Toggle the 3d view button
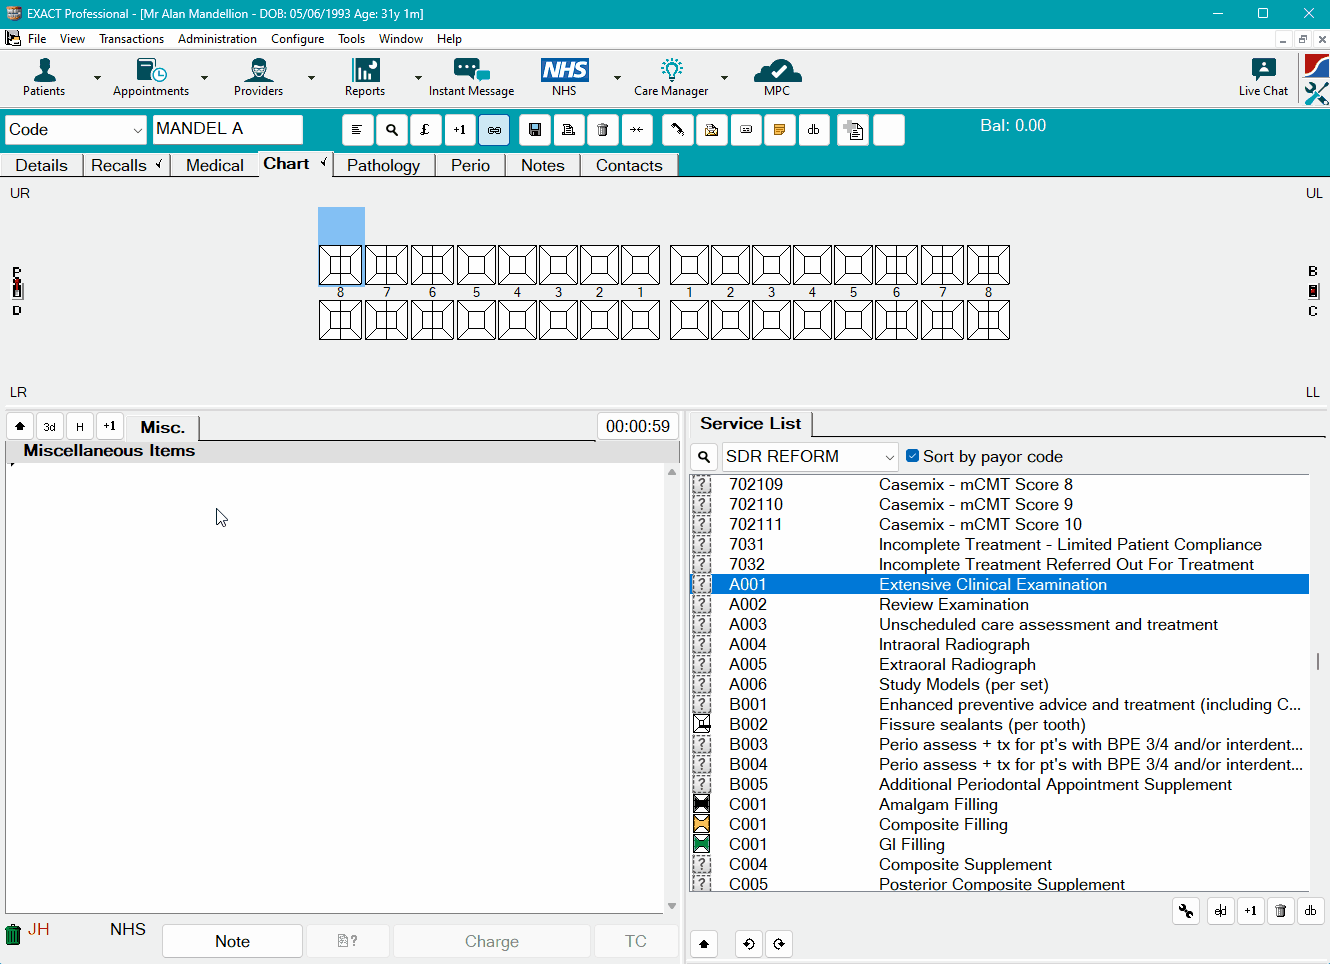The height and width of the screenshot is (964, 1330). [49, 427]
